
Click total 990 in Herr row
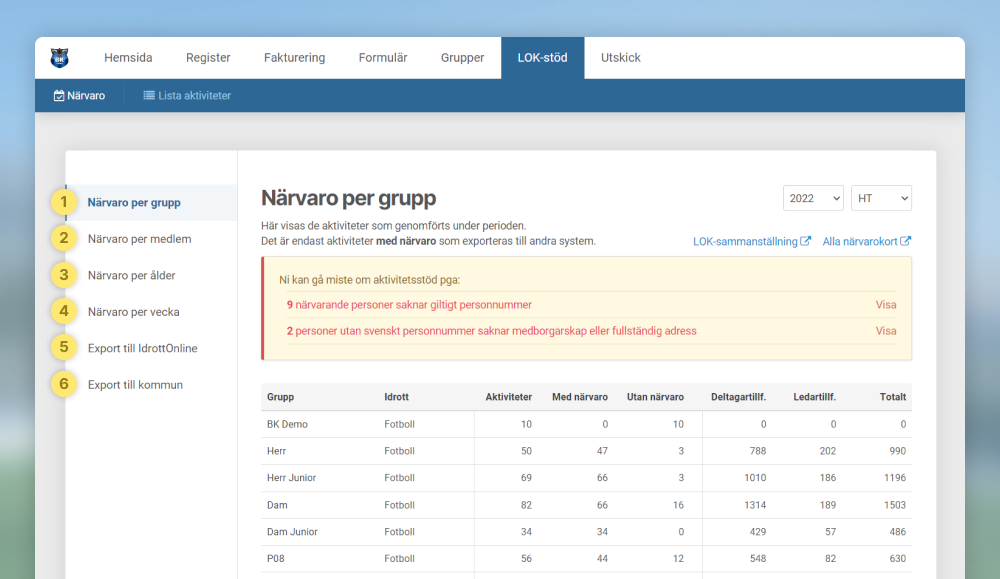coord(897,451)
